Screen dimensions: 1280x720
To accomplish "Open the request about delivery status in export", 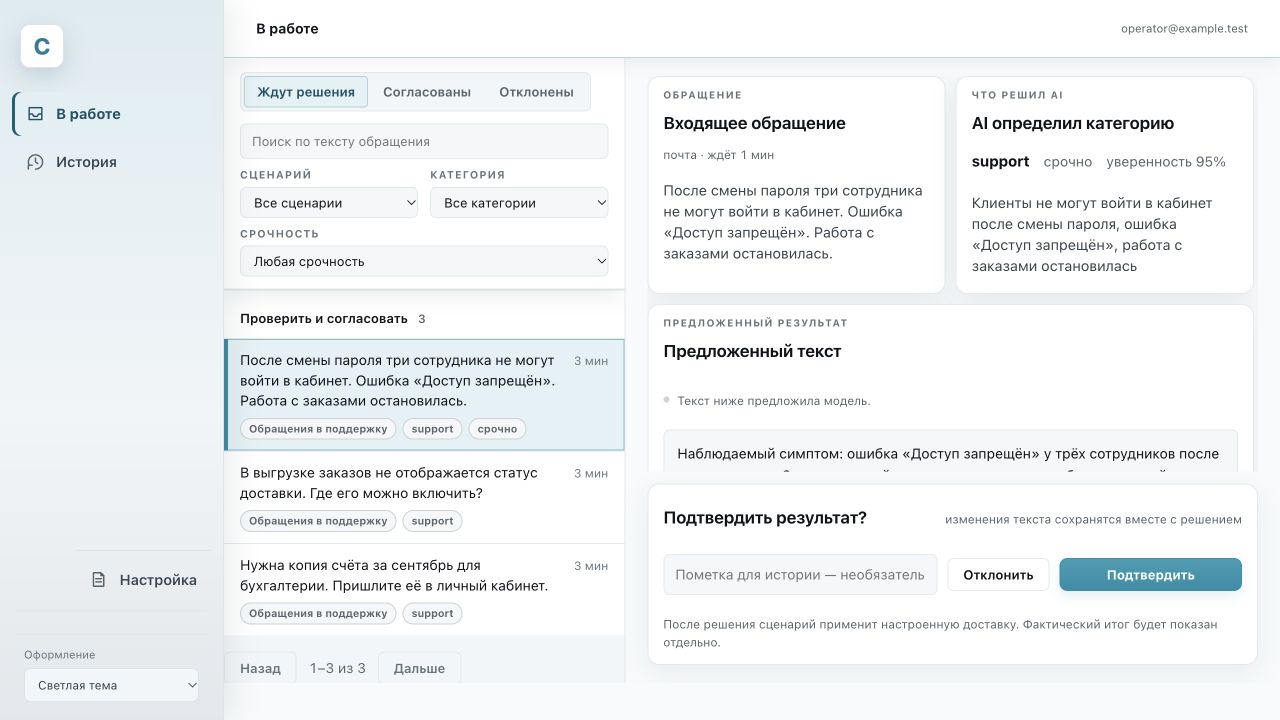I will pyautogui.click(x=424, y=497).
